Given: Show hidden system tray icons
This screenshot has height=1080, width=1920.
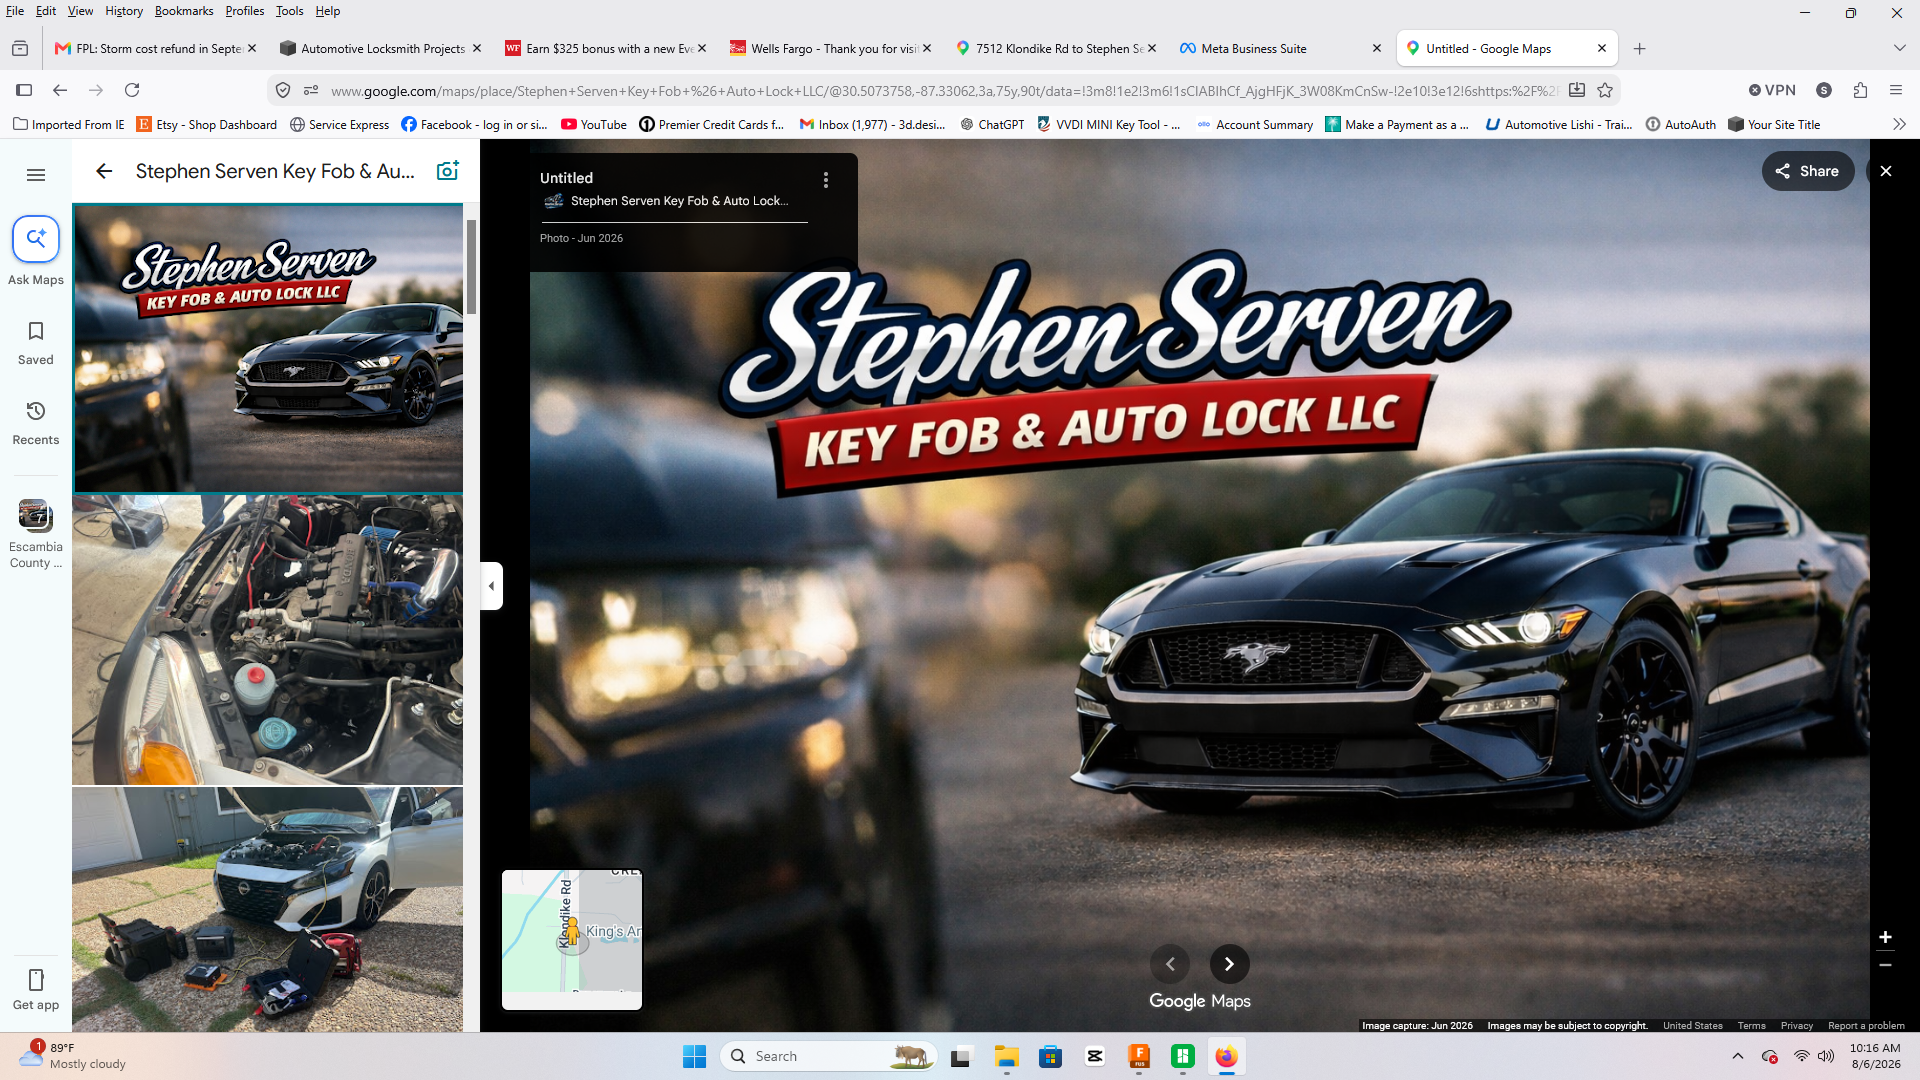Looking at the screenshot, I should click(x=1738, y=1056).
